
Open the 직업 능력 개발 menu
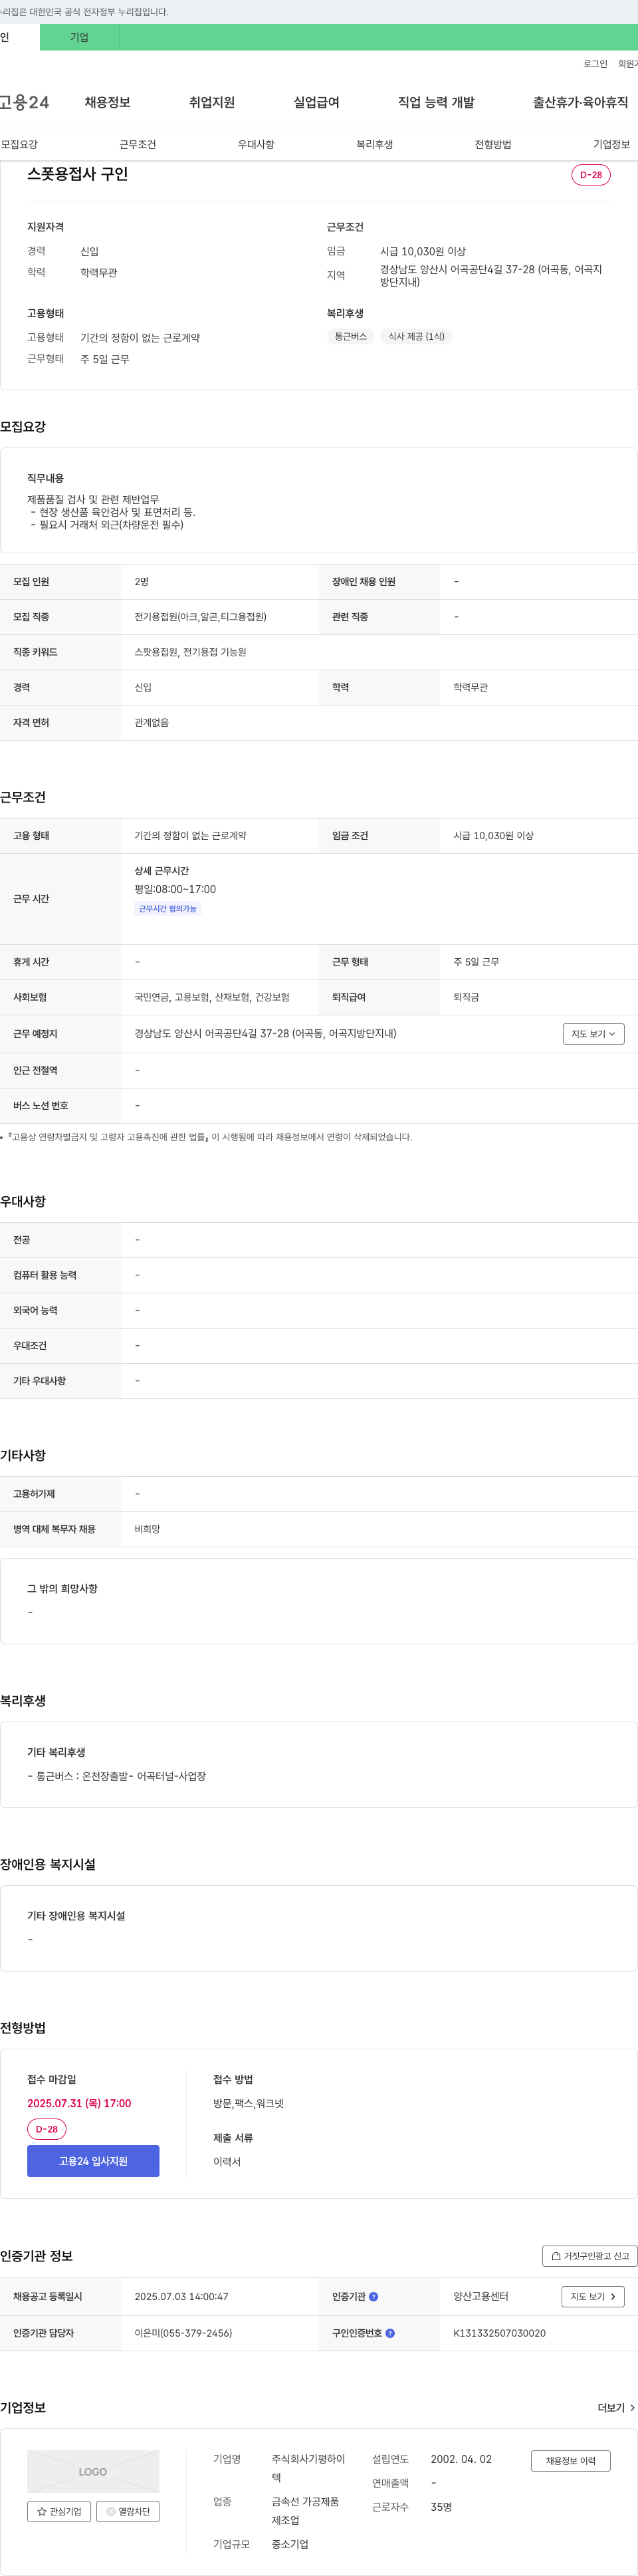436,102
